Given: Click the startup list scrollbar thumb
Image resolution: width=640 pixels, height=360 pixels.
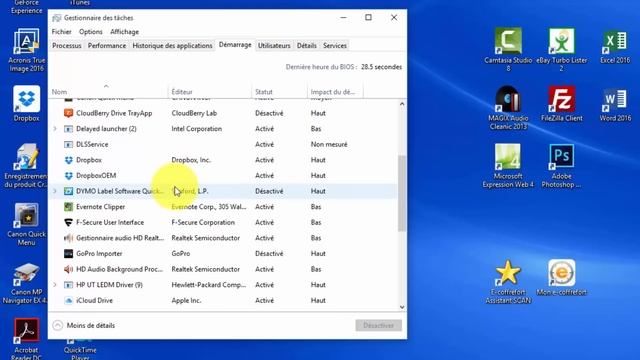Looking at the screenshot, I should pyautogui.click(x=402, y=193).
